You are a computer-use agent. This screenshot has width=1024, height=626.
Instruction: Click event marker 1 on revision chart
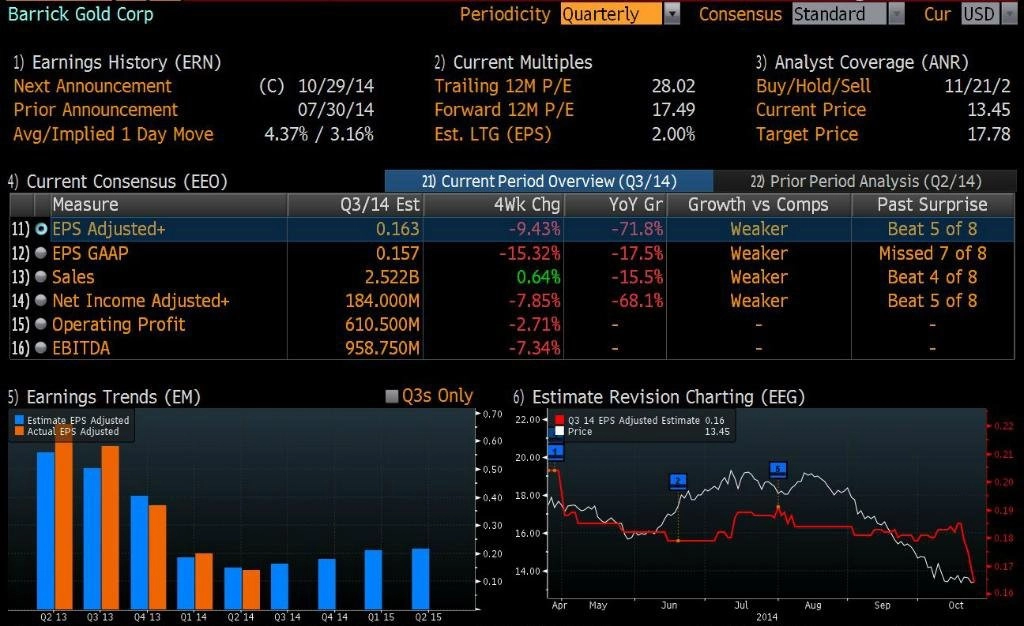(556, 451)
